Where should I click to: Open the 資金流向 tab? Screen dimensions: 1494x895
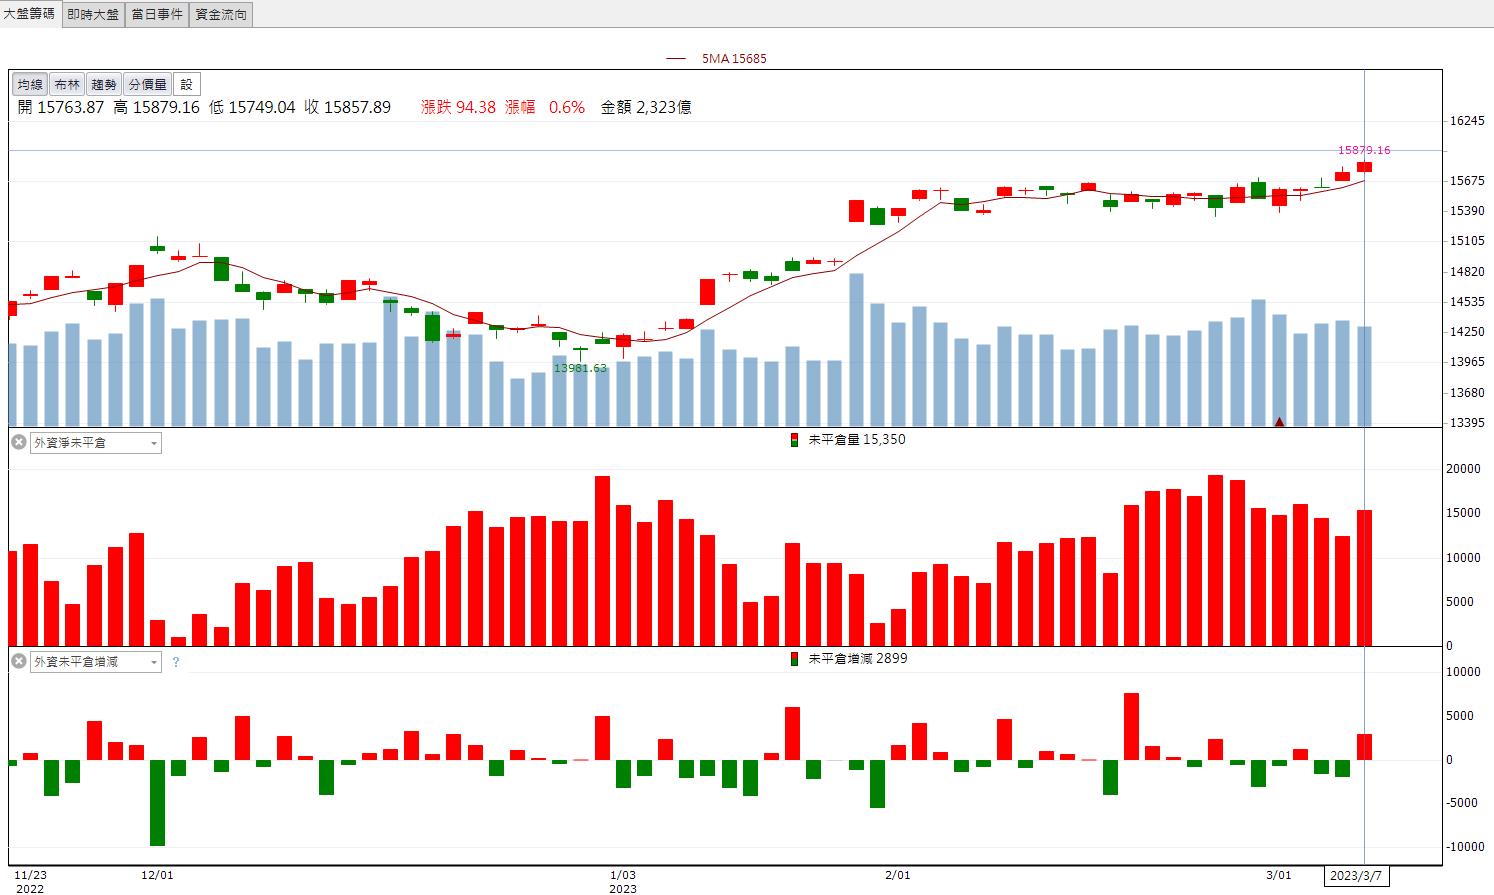221,14
